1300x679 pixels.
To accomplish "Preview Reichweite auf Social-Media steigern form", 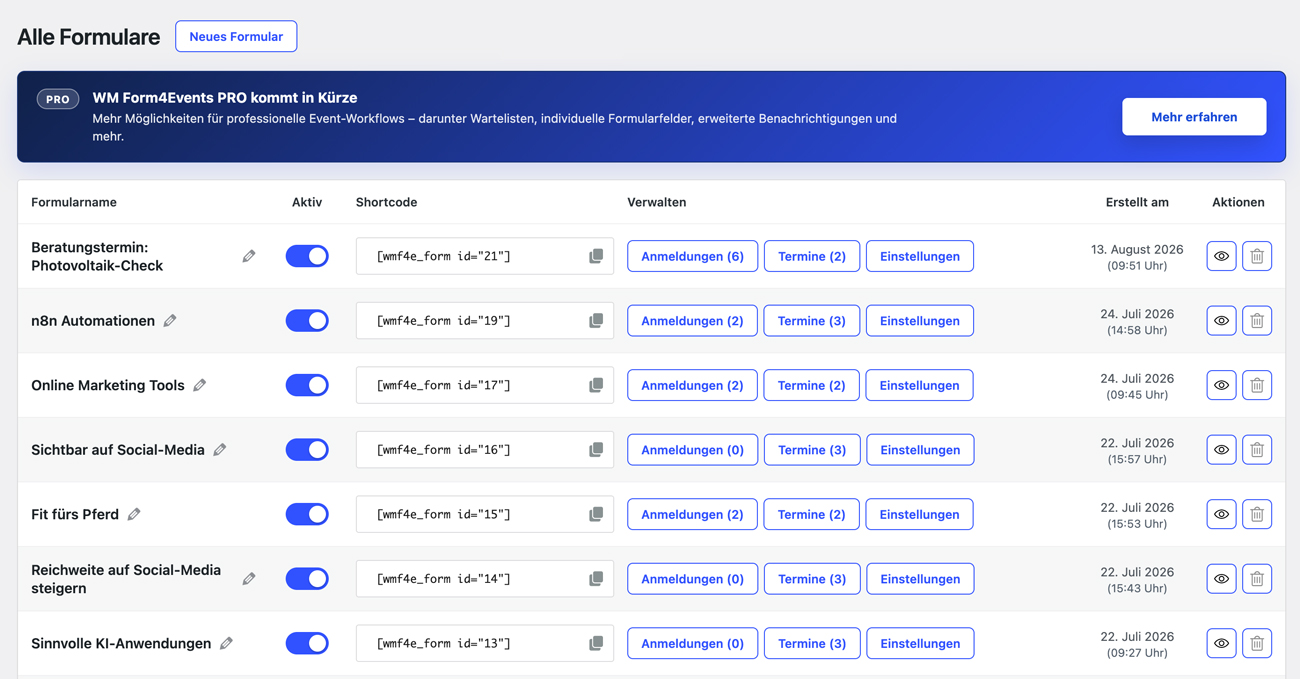I will 1221,579.
